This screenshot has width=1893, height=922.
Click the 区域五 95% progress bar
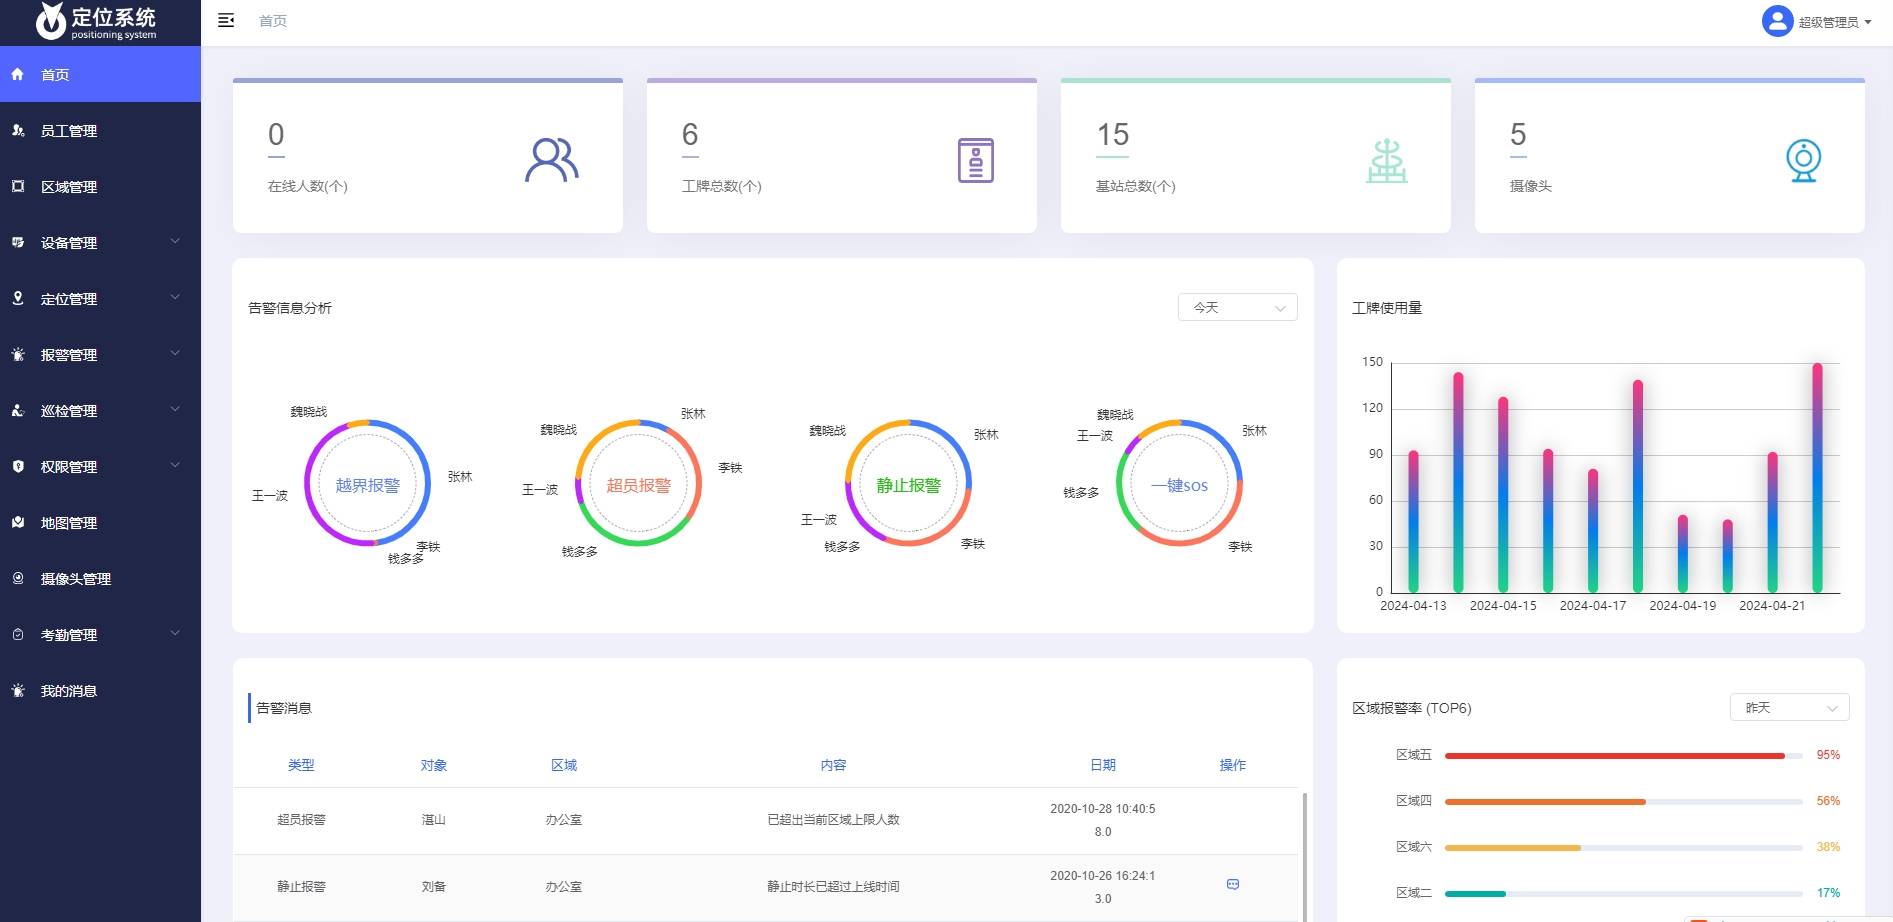point(1623,755)
